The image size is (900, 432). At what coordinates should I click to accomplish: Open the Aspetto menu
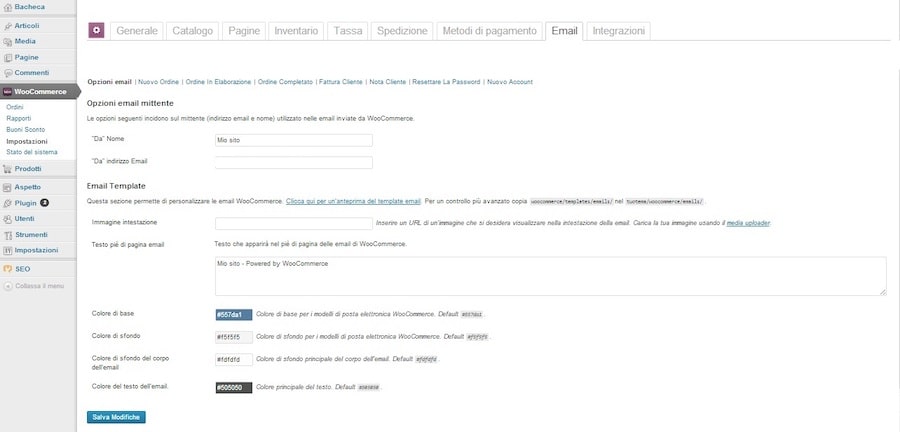point(28,187)
